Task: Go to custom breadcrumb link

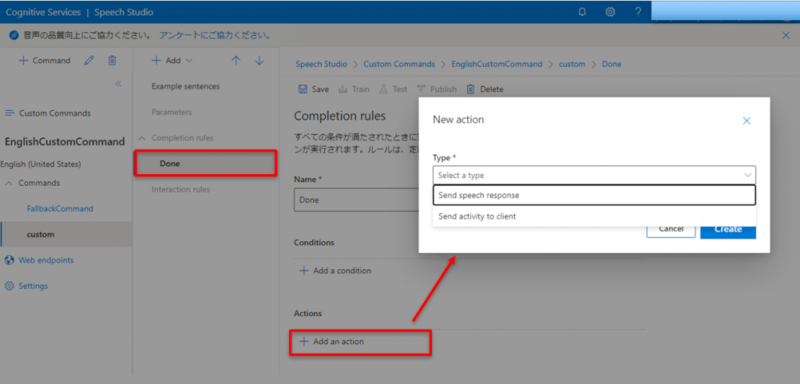Action: tap(572, 64)
